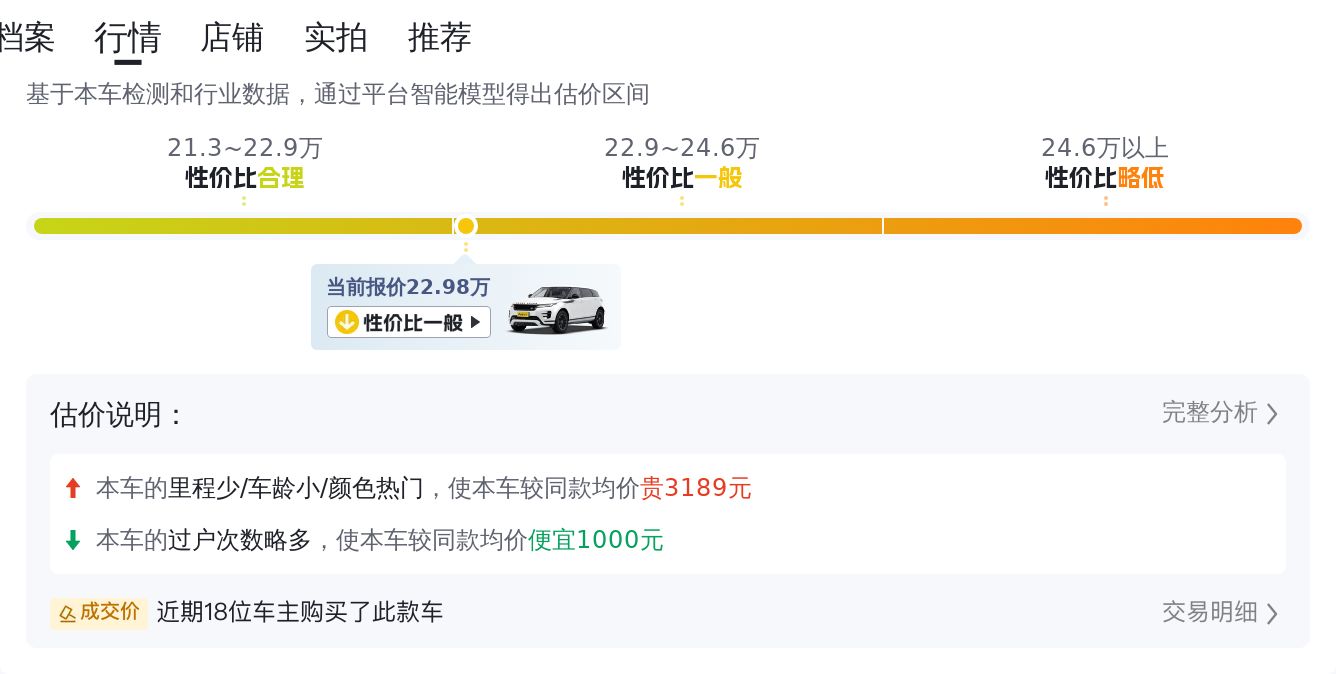The image size is (1336, 674).
Task: Click the white SUV thumbnail image
Action: [557, 308]
